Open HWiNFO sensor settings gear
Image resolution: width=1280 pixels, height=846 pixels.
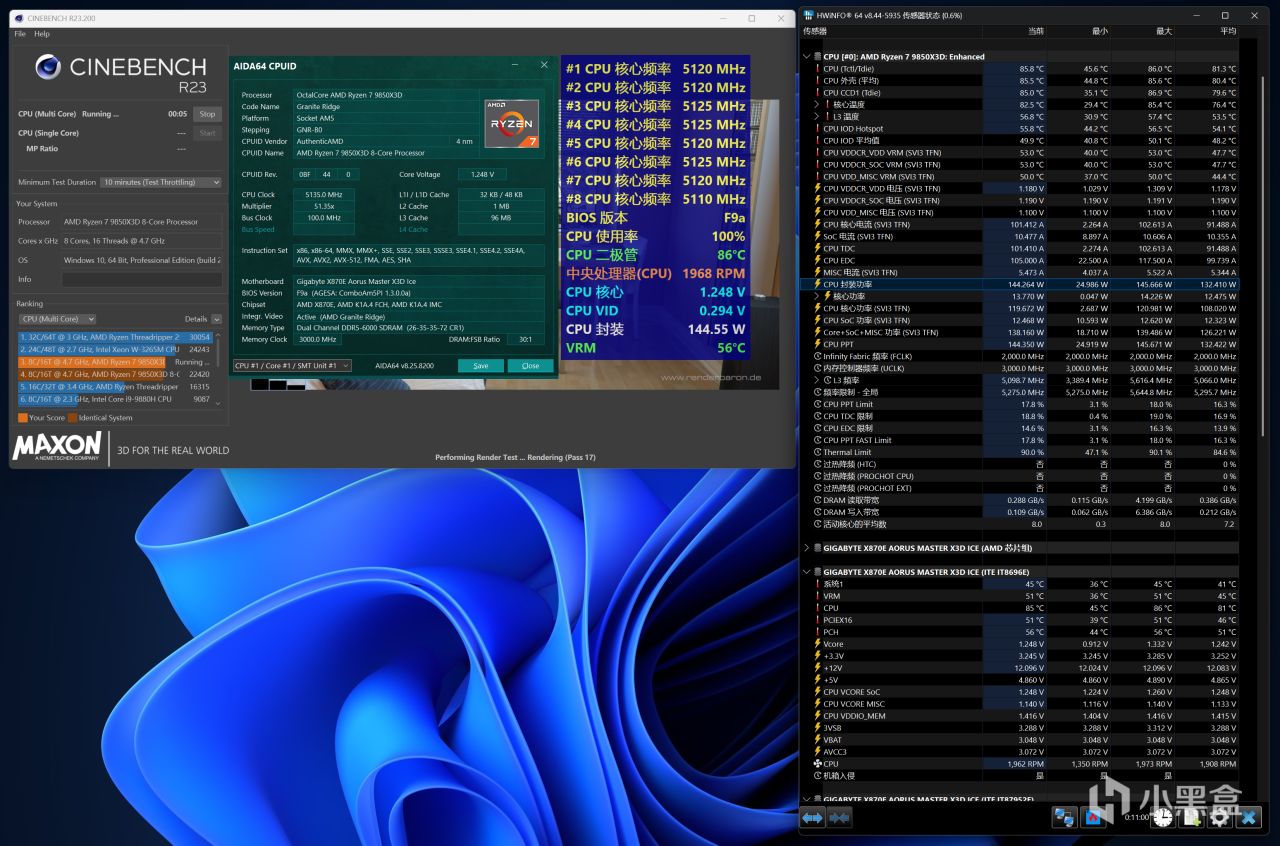tap(1219, 817)
